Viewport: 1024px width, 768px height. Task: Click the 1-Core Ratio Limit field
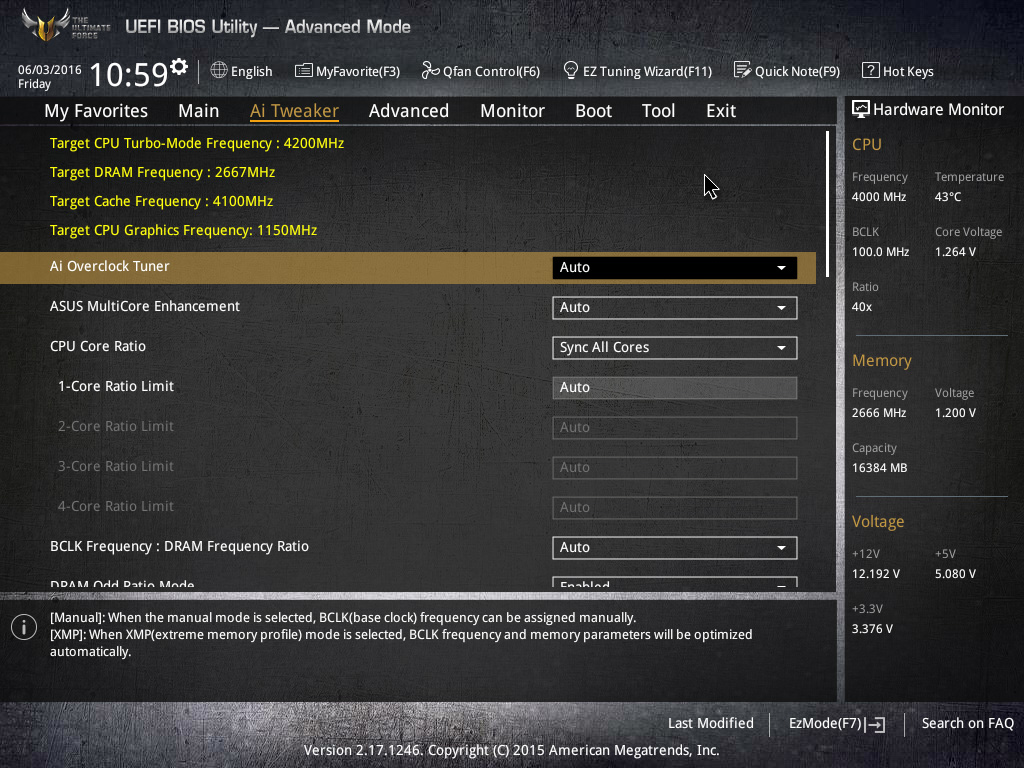tap(675, 388)
